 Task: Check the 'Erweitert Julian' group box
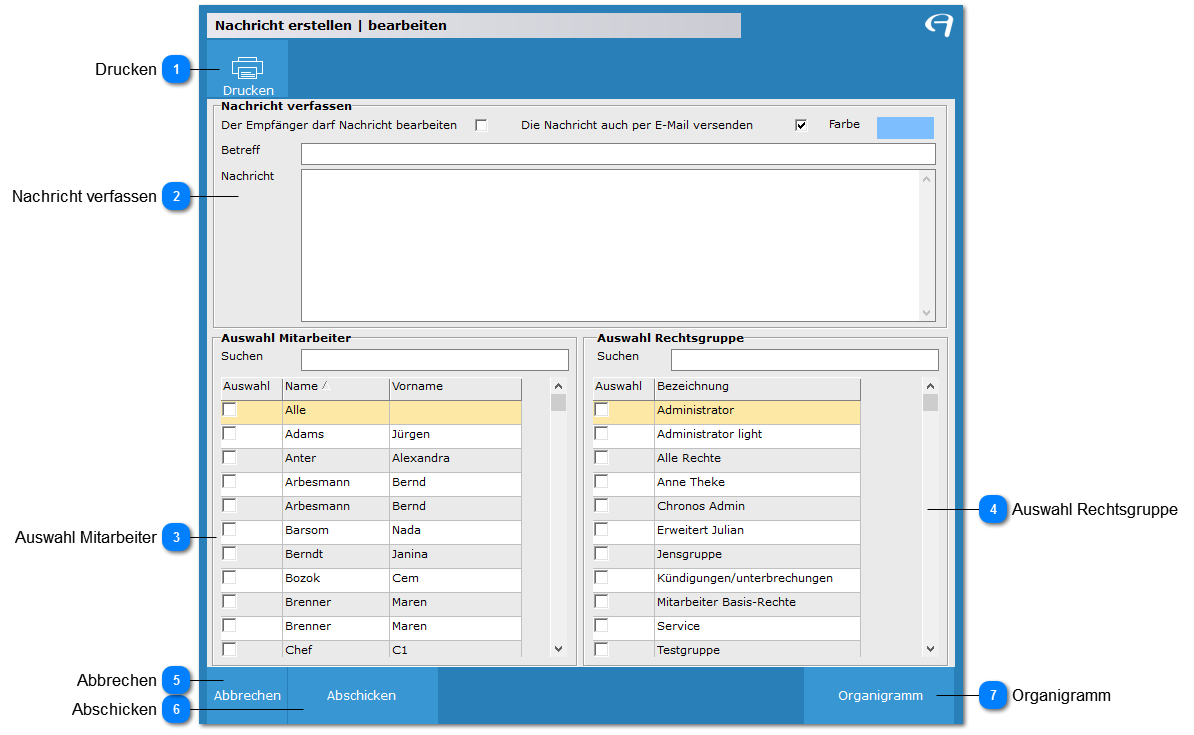pos(602,529)
